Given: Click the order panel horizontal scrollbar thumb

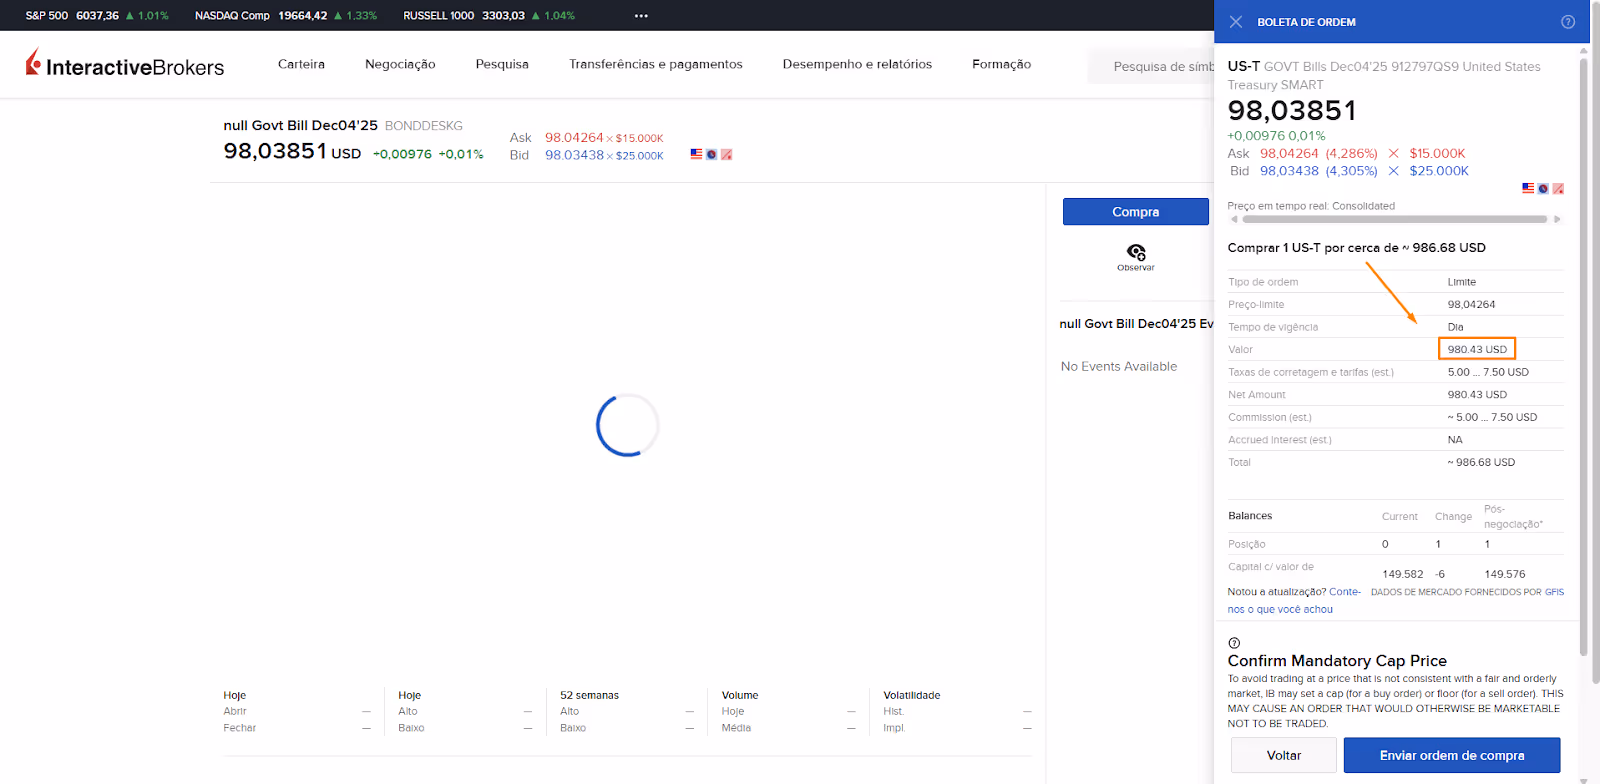Looking at the screenshot, I should [1394, 219].
